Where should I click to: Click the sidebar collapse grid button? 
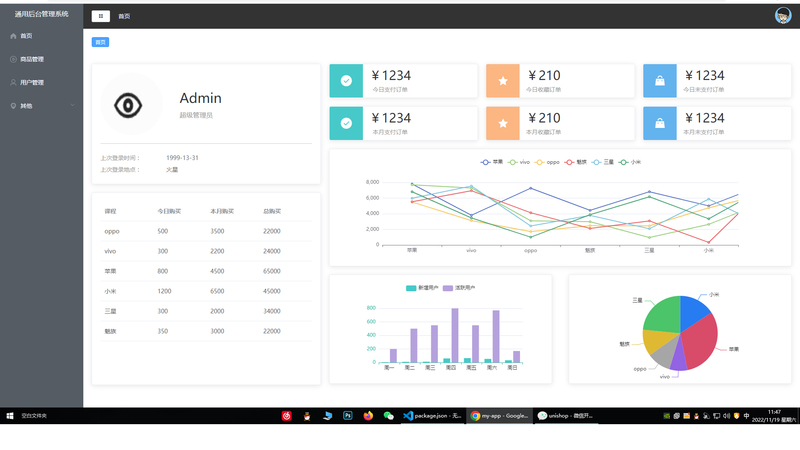pyautogui.click(x=101, y=16)
